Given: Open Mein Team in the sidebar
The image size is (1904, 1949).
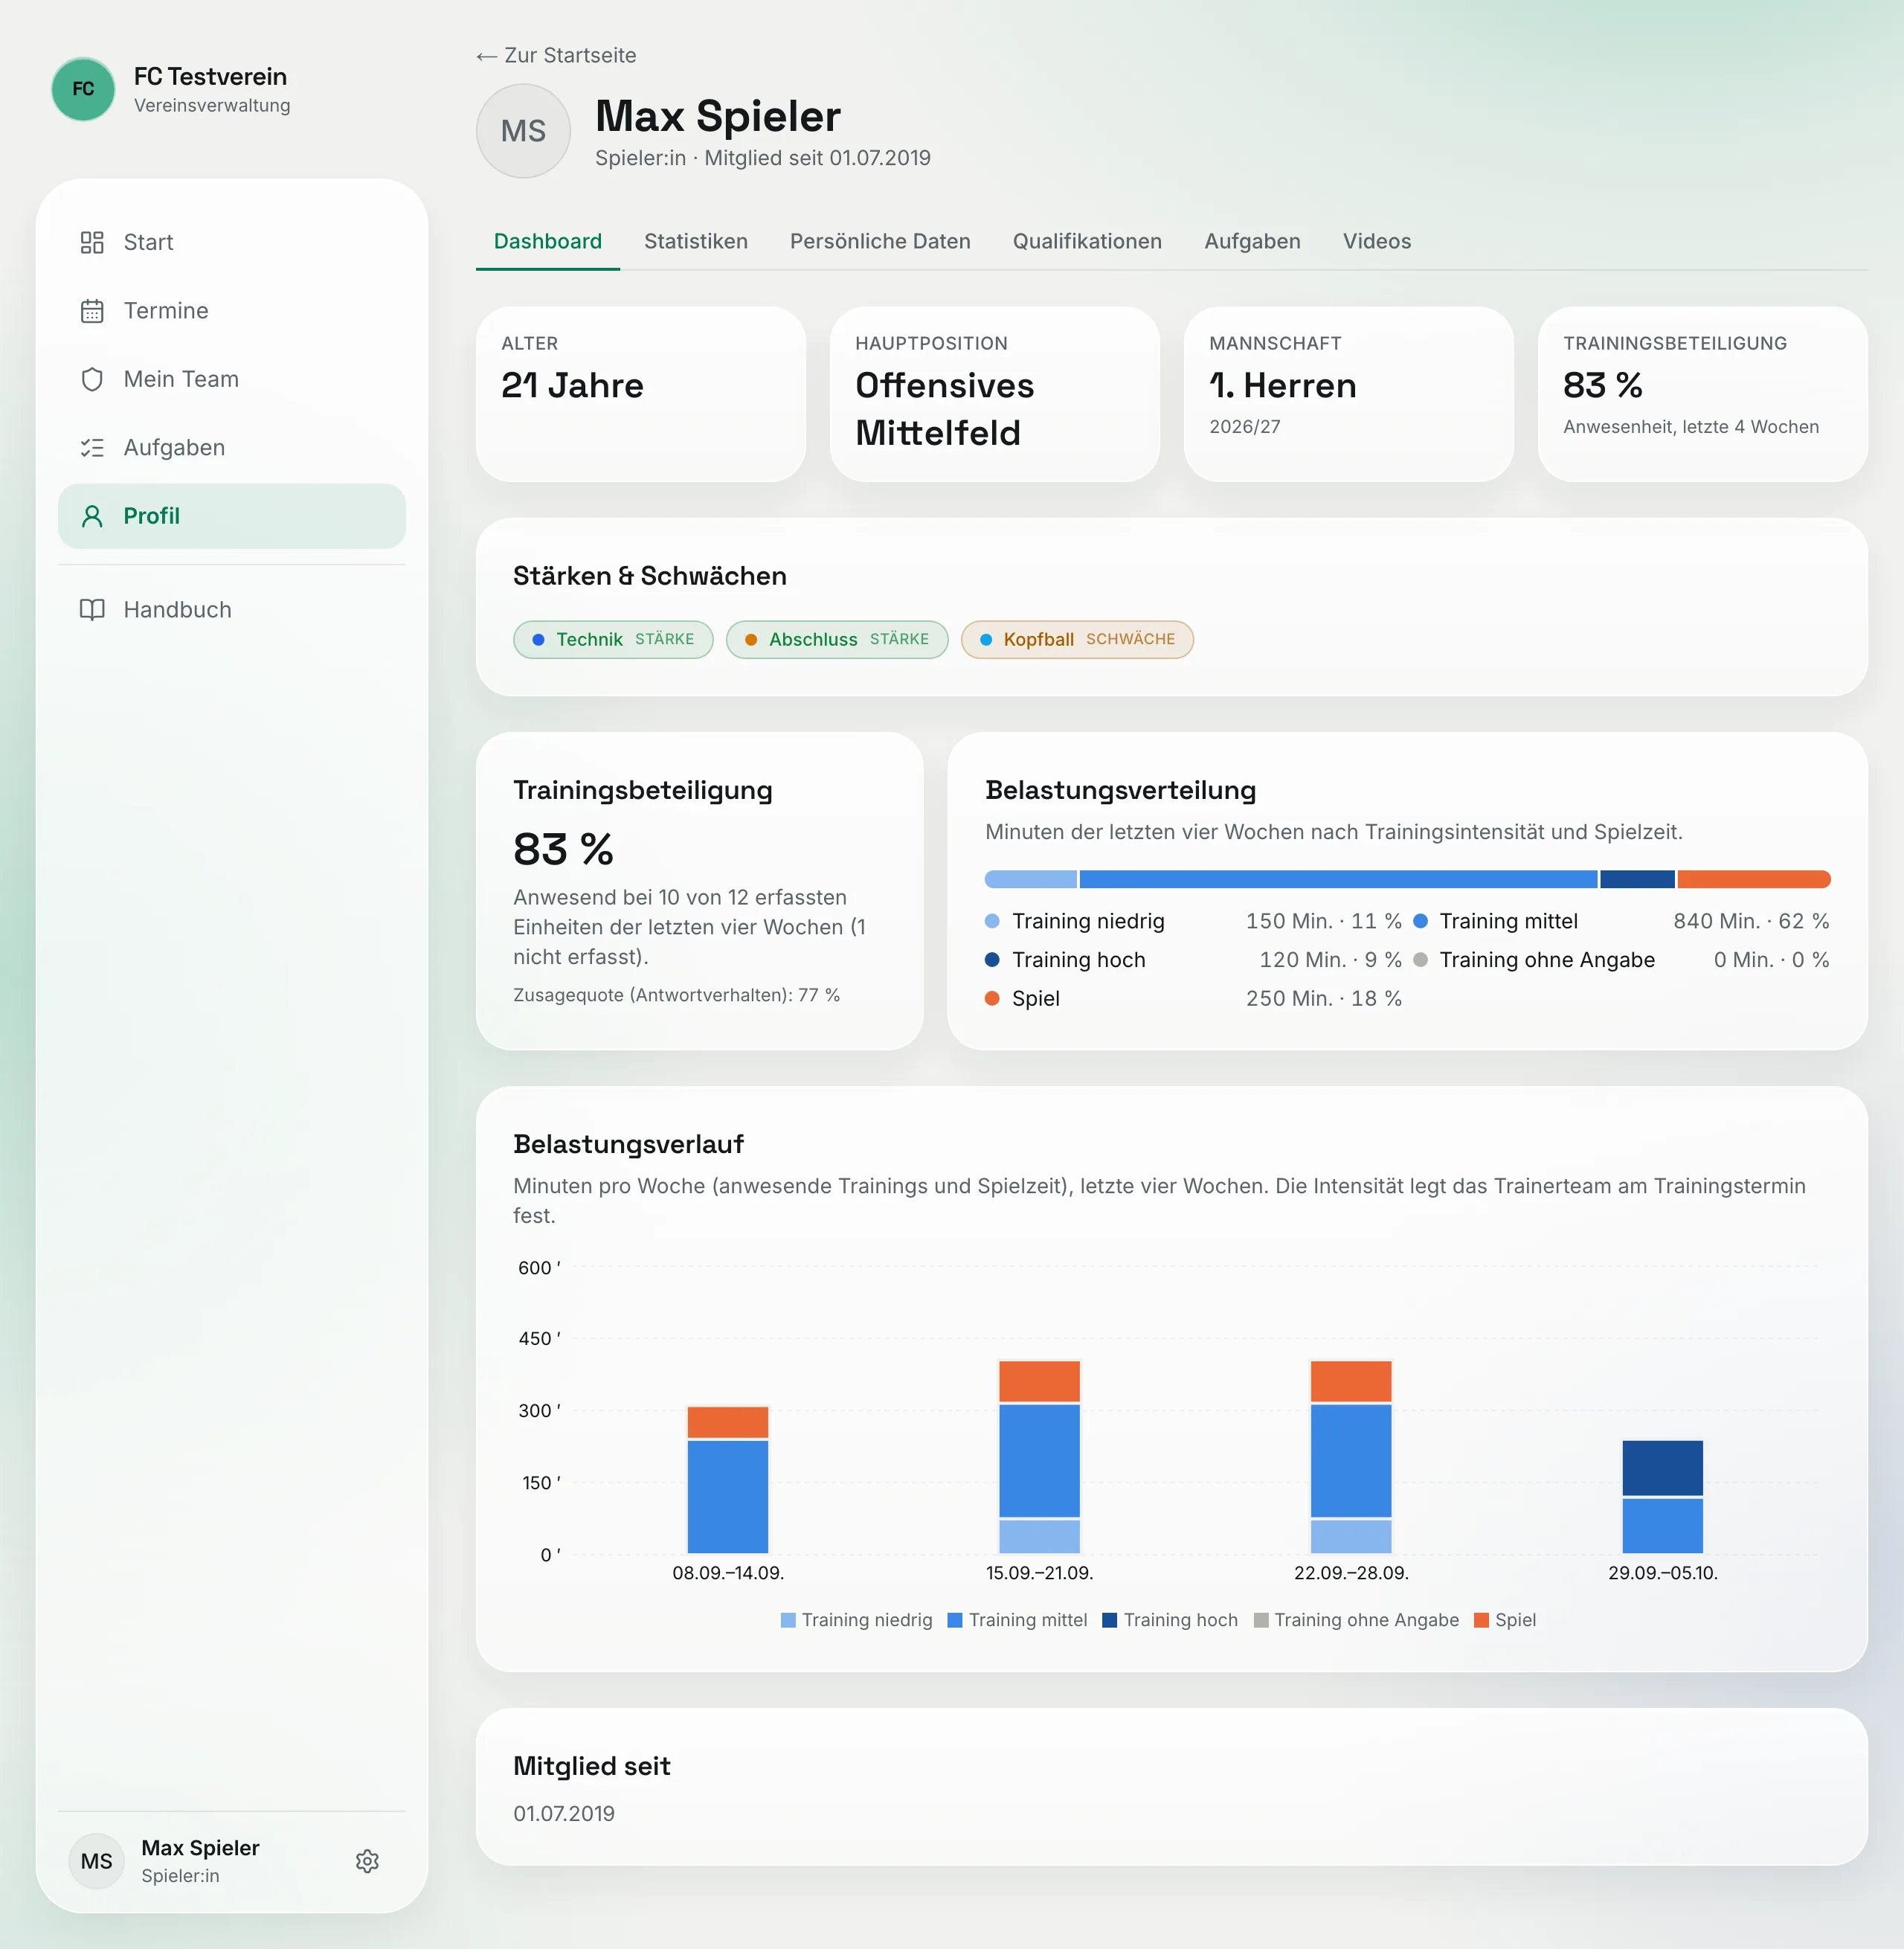Looking at the screenshot, I should 232,379.
